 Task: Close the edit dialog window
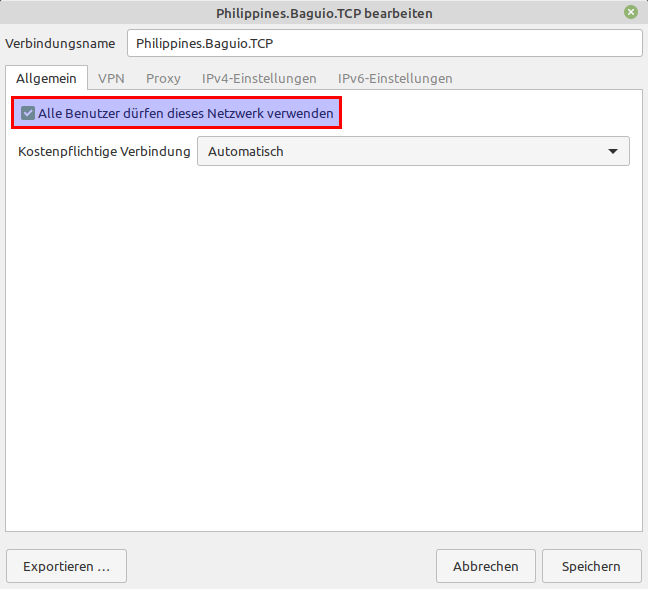pyautogui.click(x=631, y=12)
